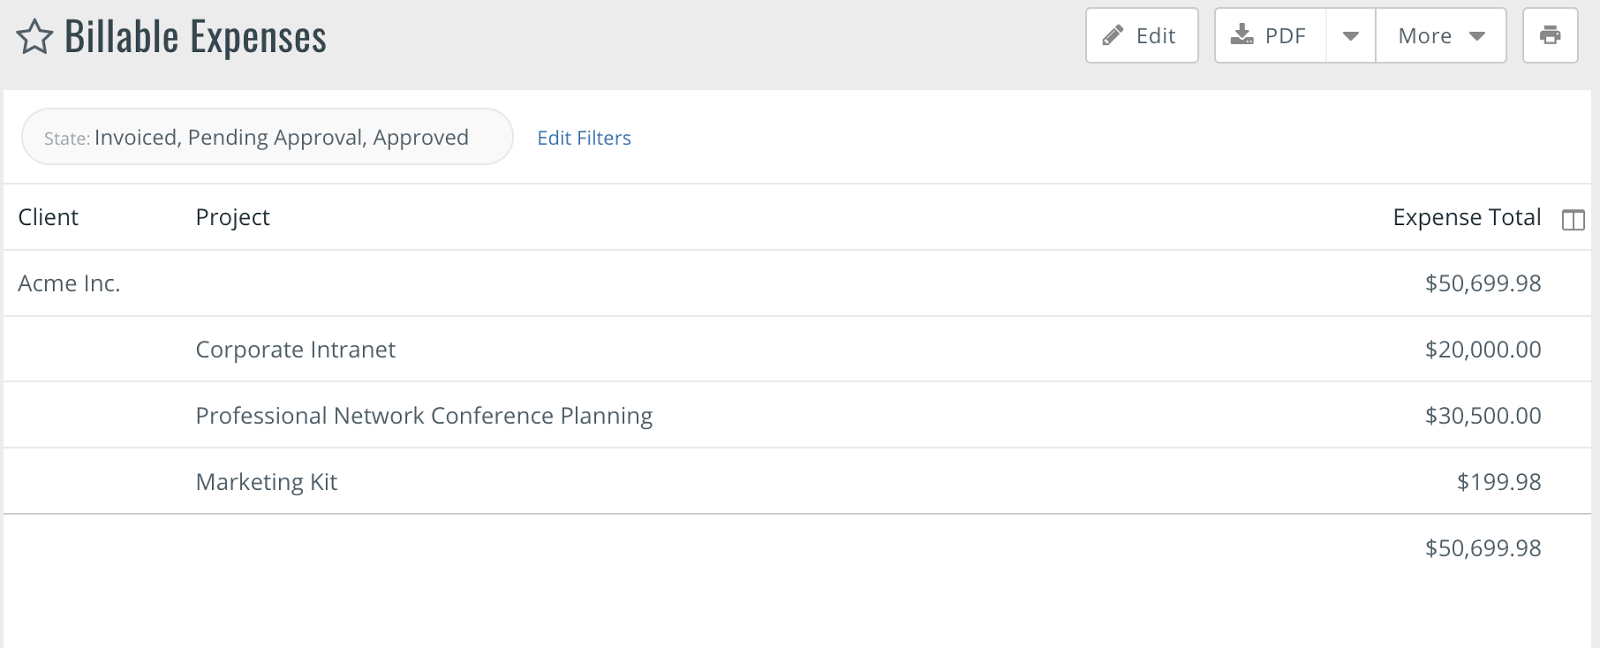The image size is (1600, 648).
Task: Open the column chooser icon
Action: (x=1573, y=220)
